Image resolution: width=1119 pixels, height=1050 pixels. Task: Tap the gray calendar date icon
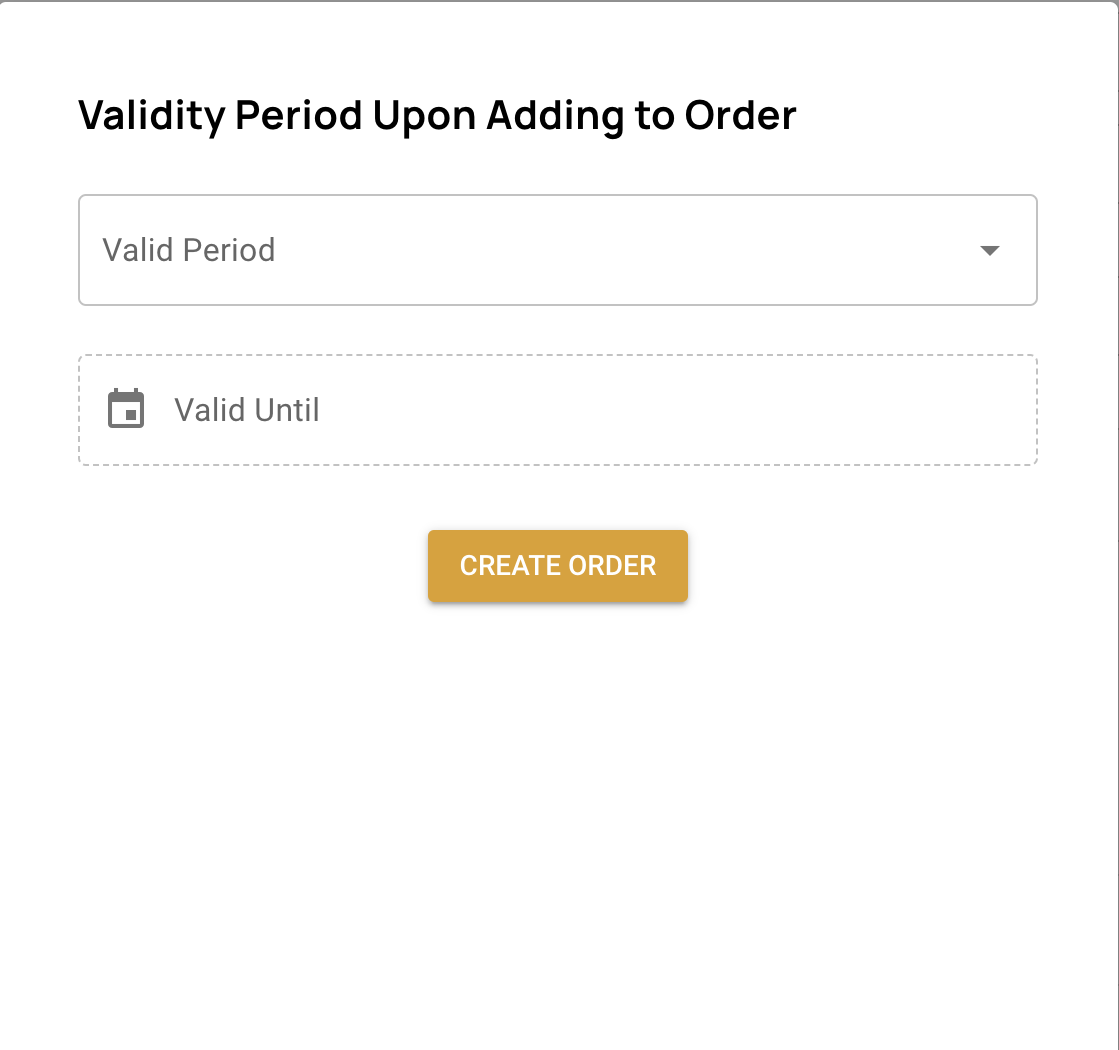tap(126, 409)
